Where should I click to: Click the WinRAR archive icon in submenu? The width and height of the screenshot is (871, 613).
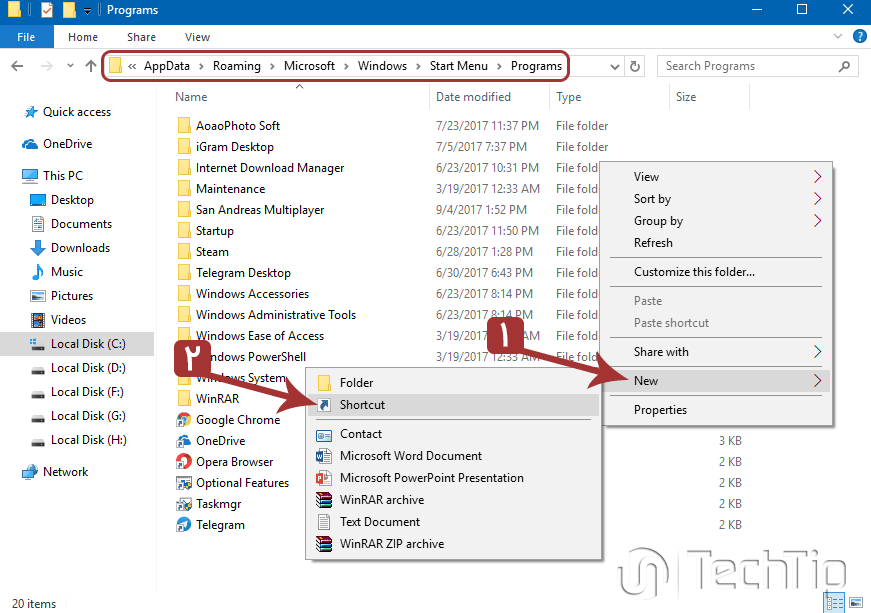tap(324, 500)
